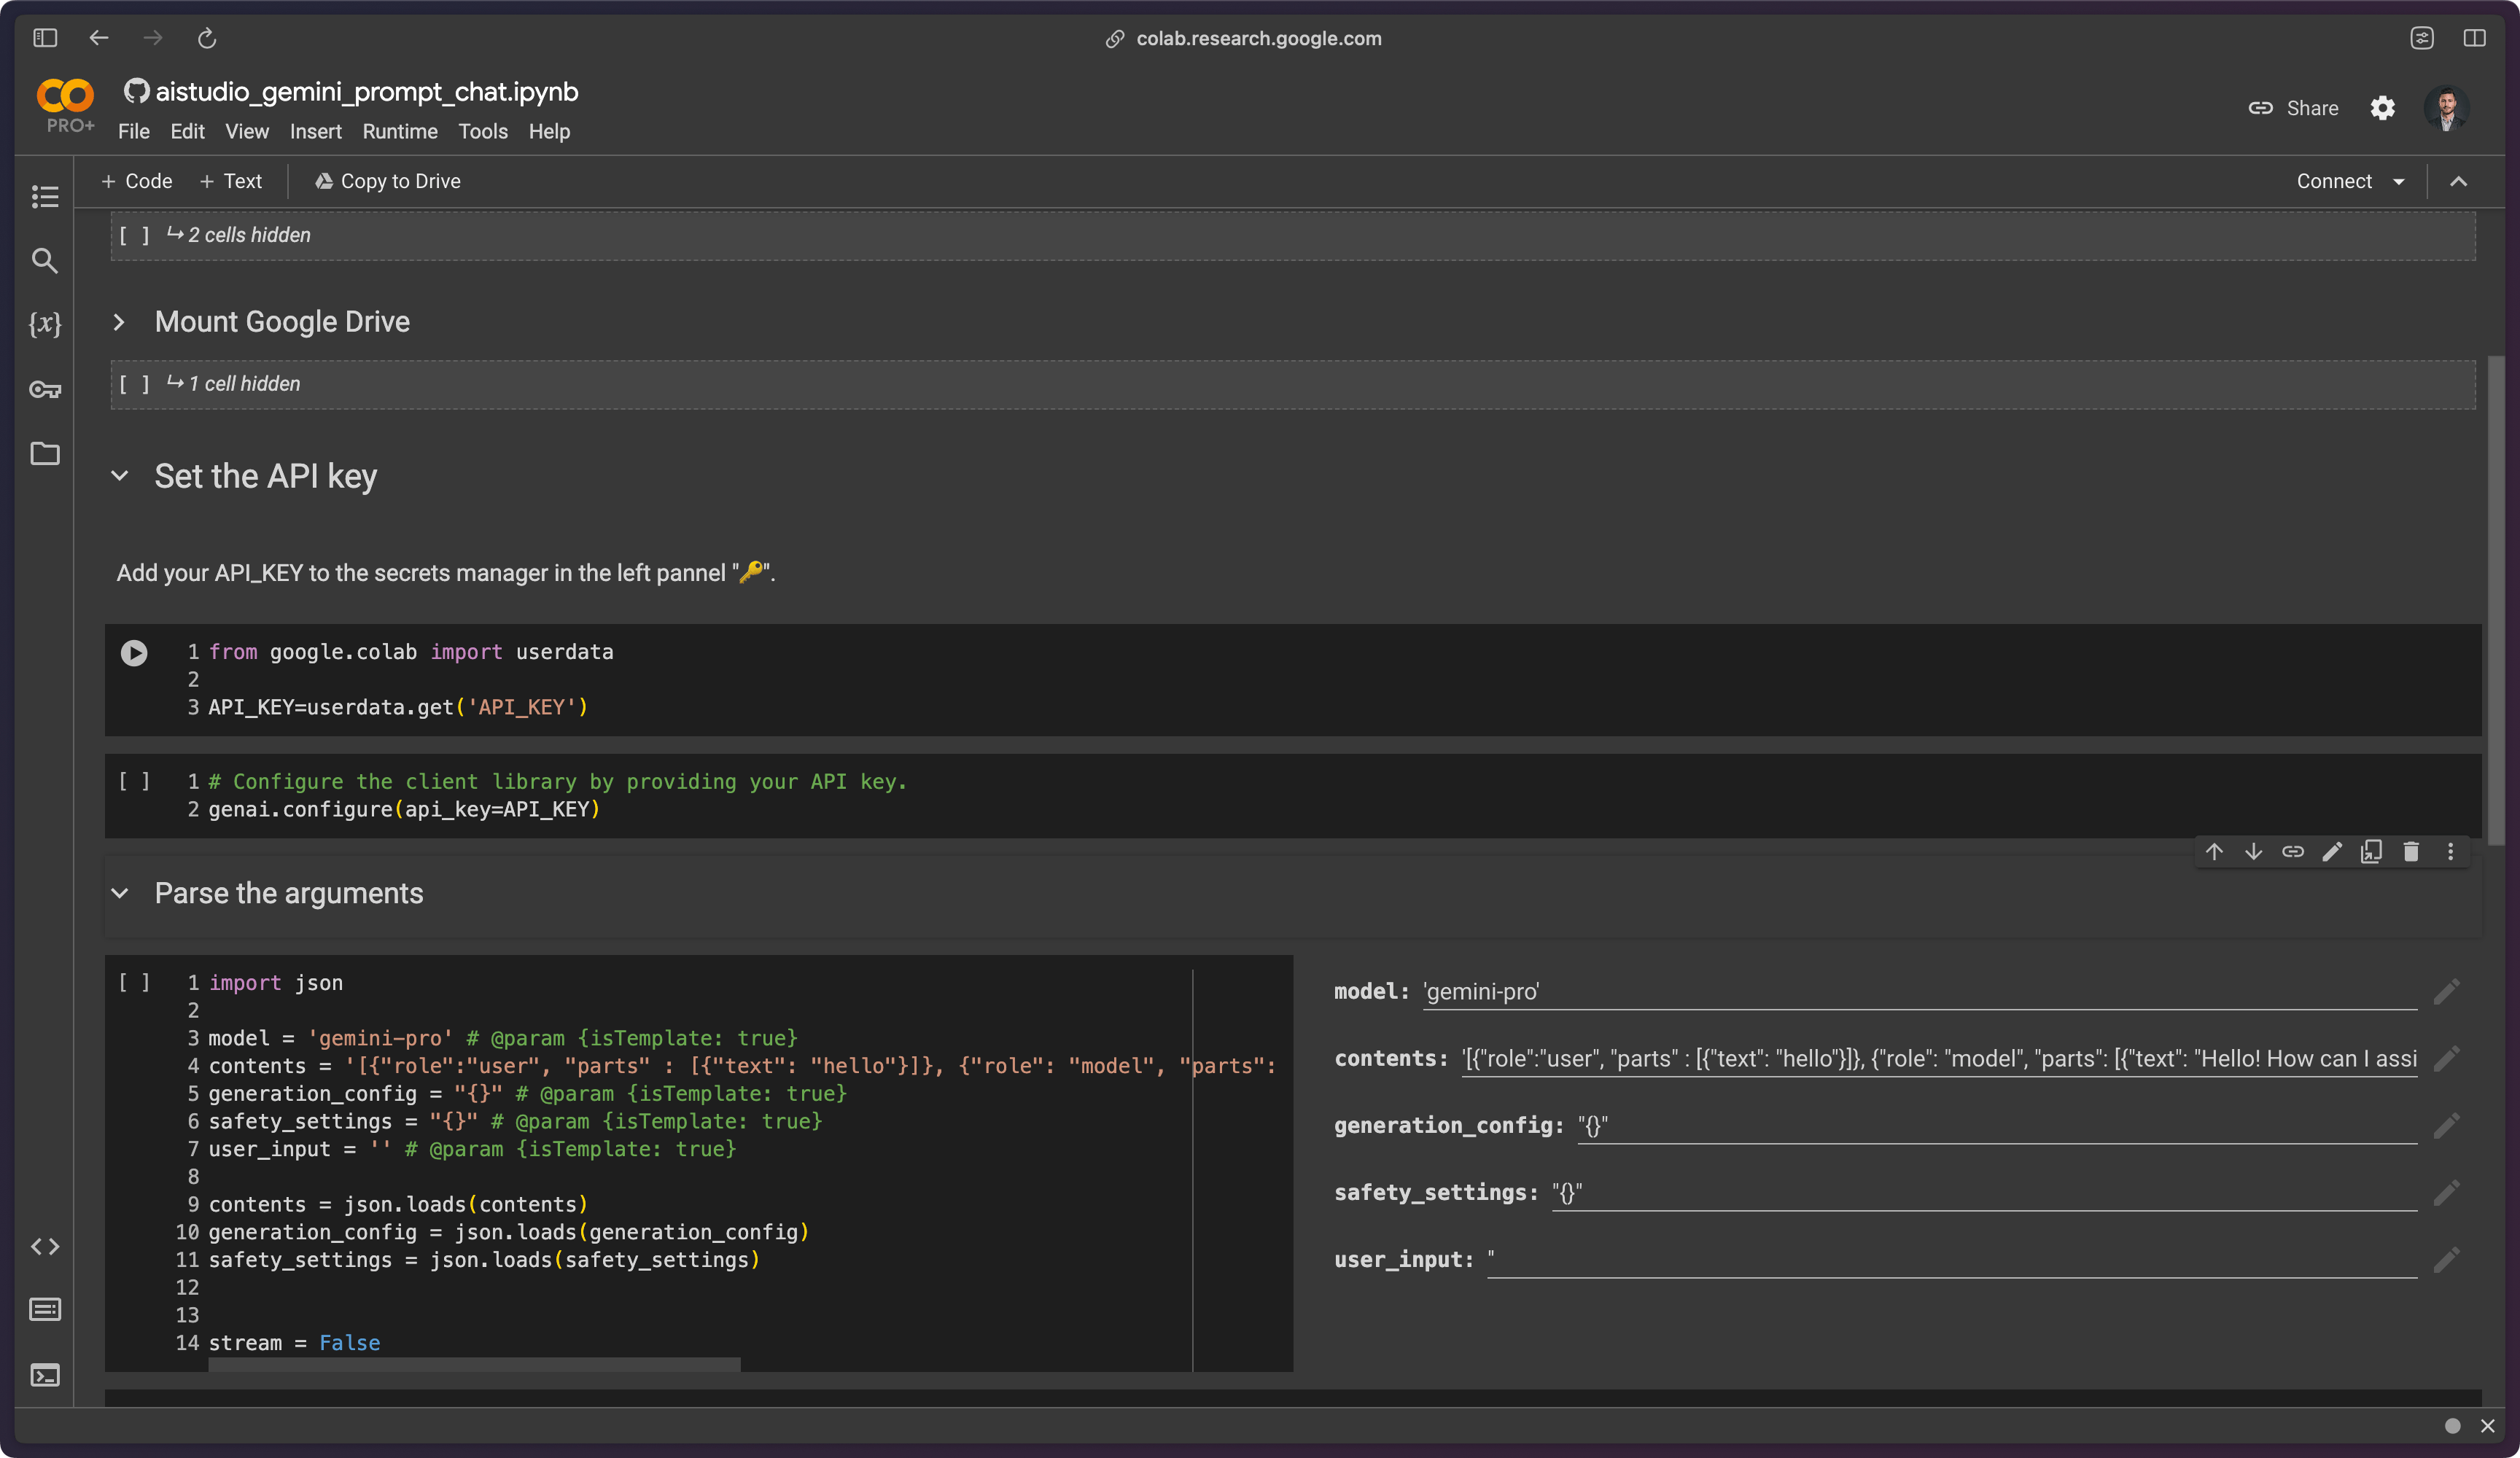Click the move cell up arrow

click(2214, 851)
